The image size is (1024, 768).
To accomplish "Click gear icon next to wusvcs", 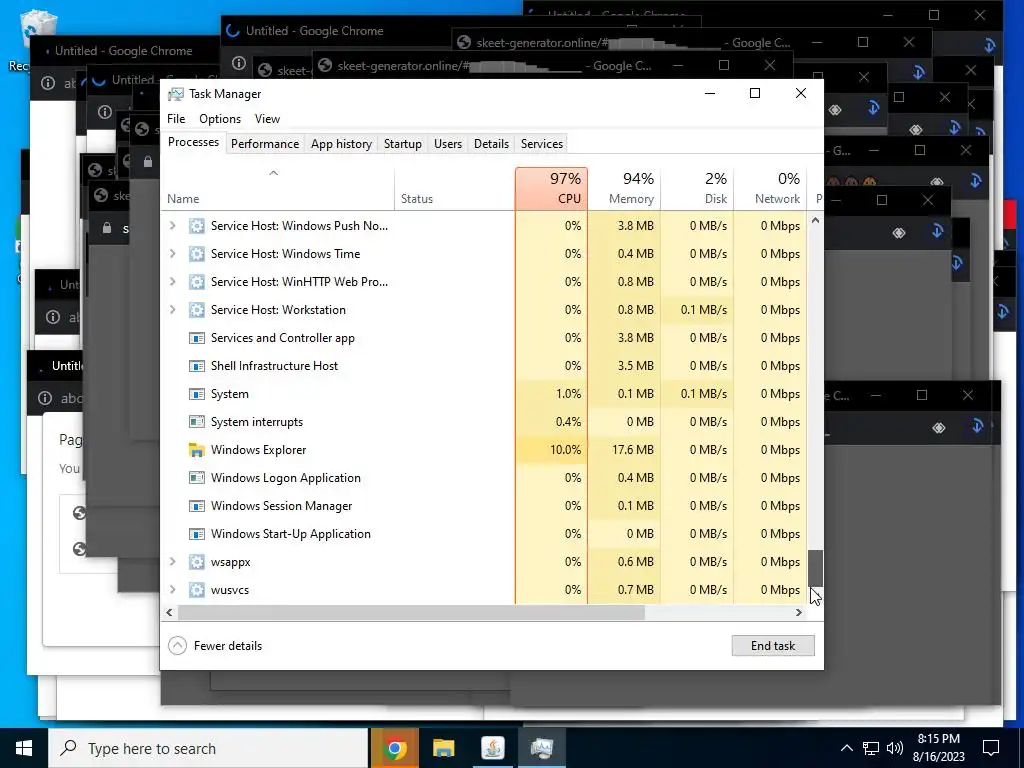I will 197,590.
